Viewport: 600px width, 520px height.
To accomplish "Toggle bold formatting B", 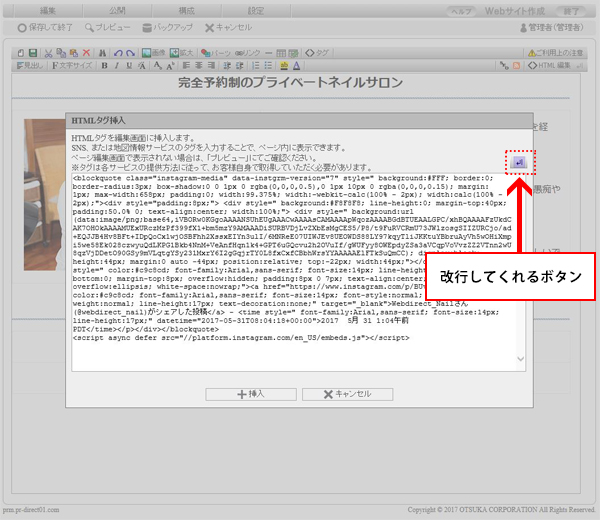I will 104,65.
